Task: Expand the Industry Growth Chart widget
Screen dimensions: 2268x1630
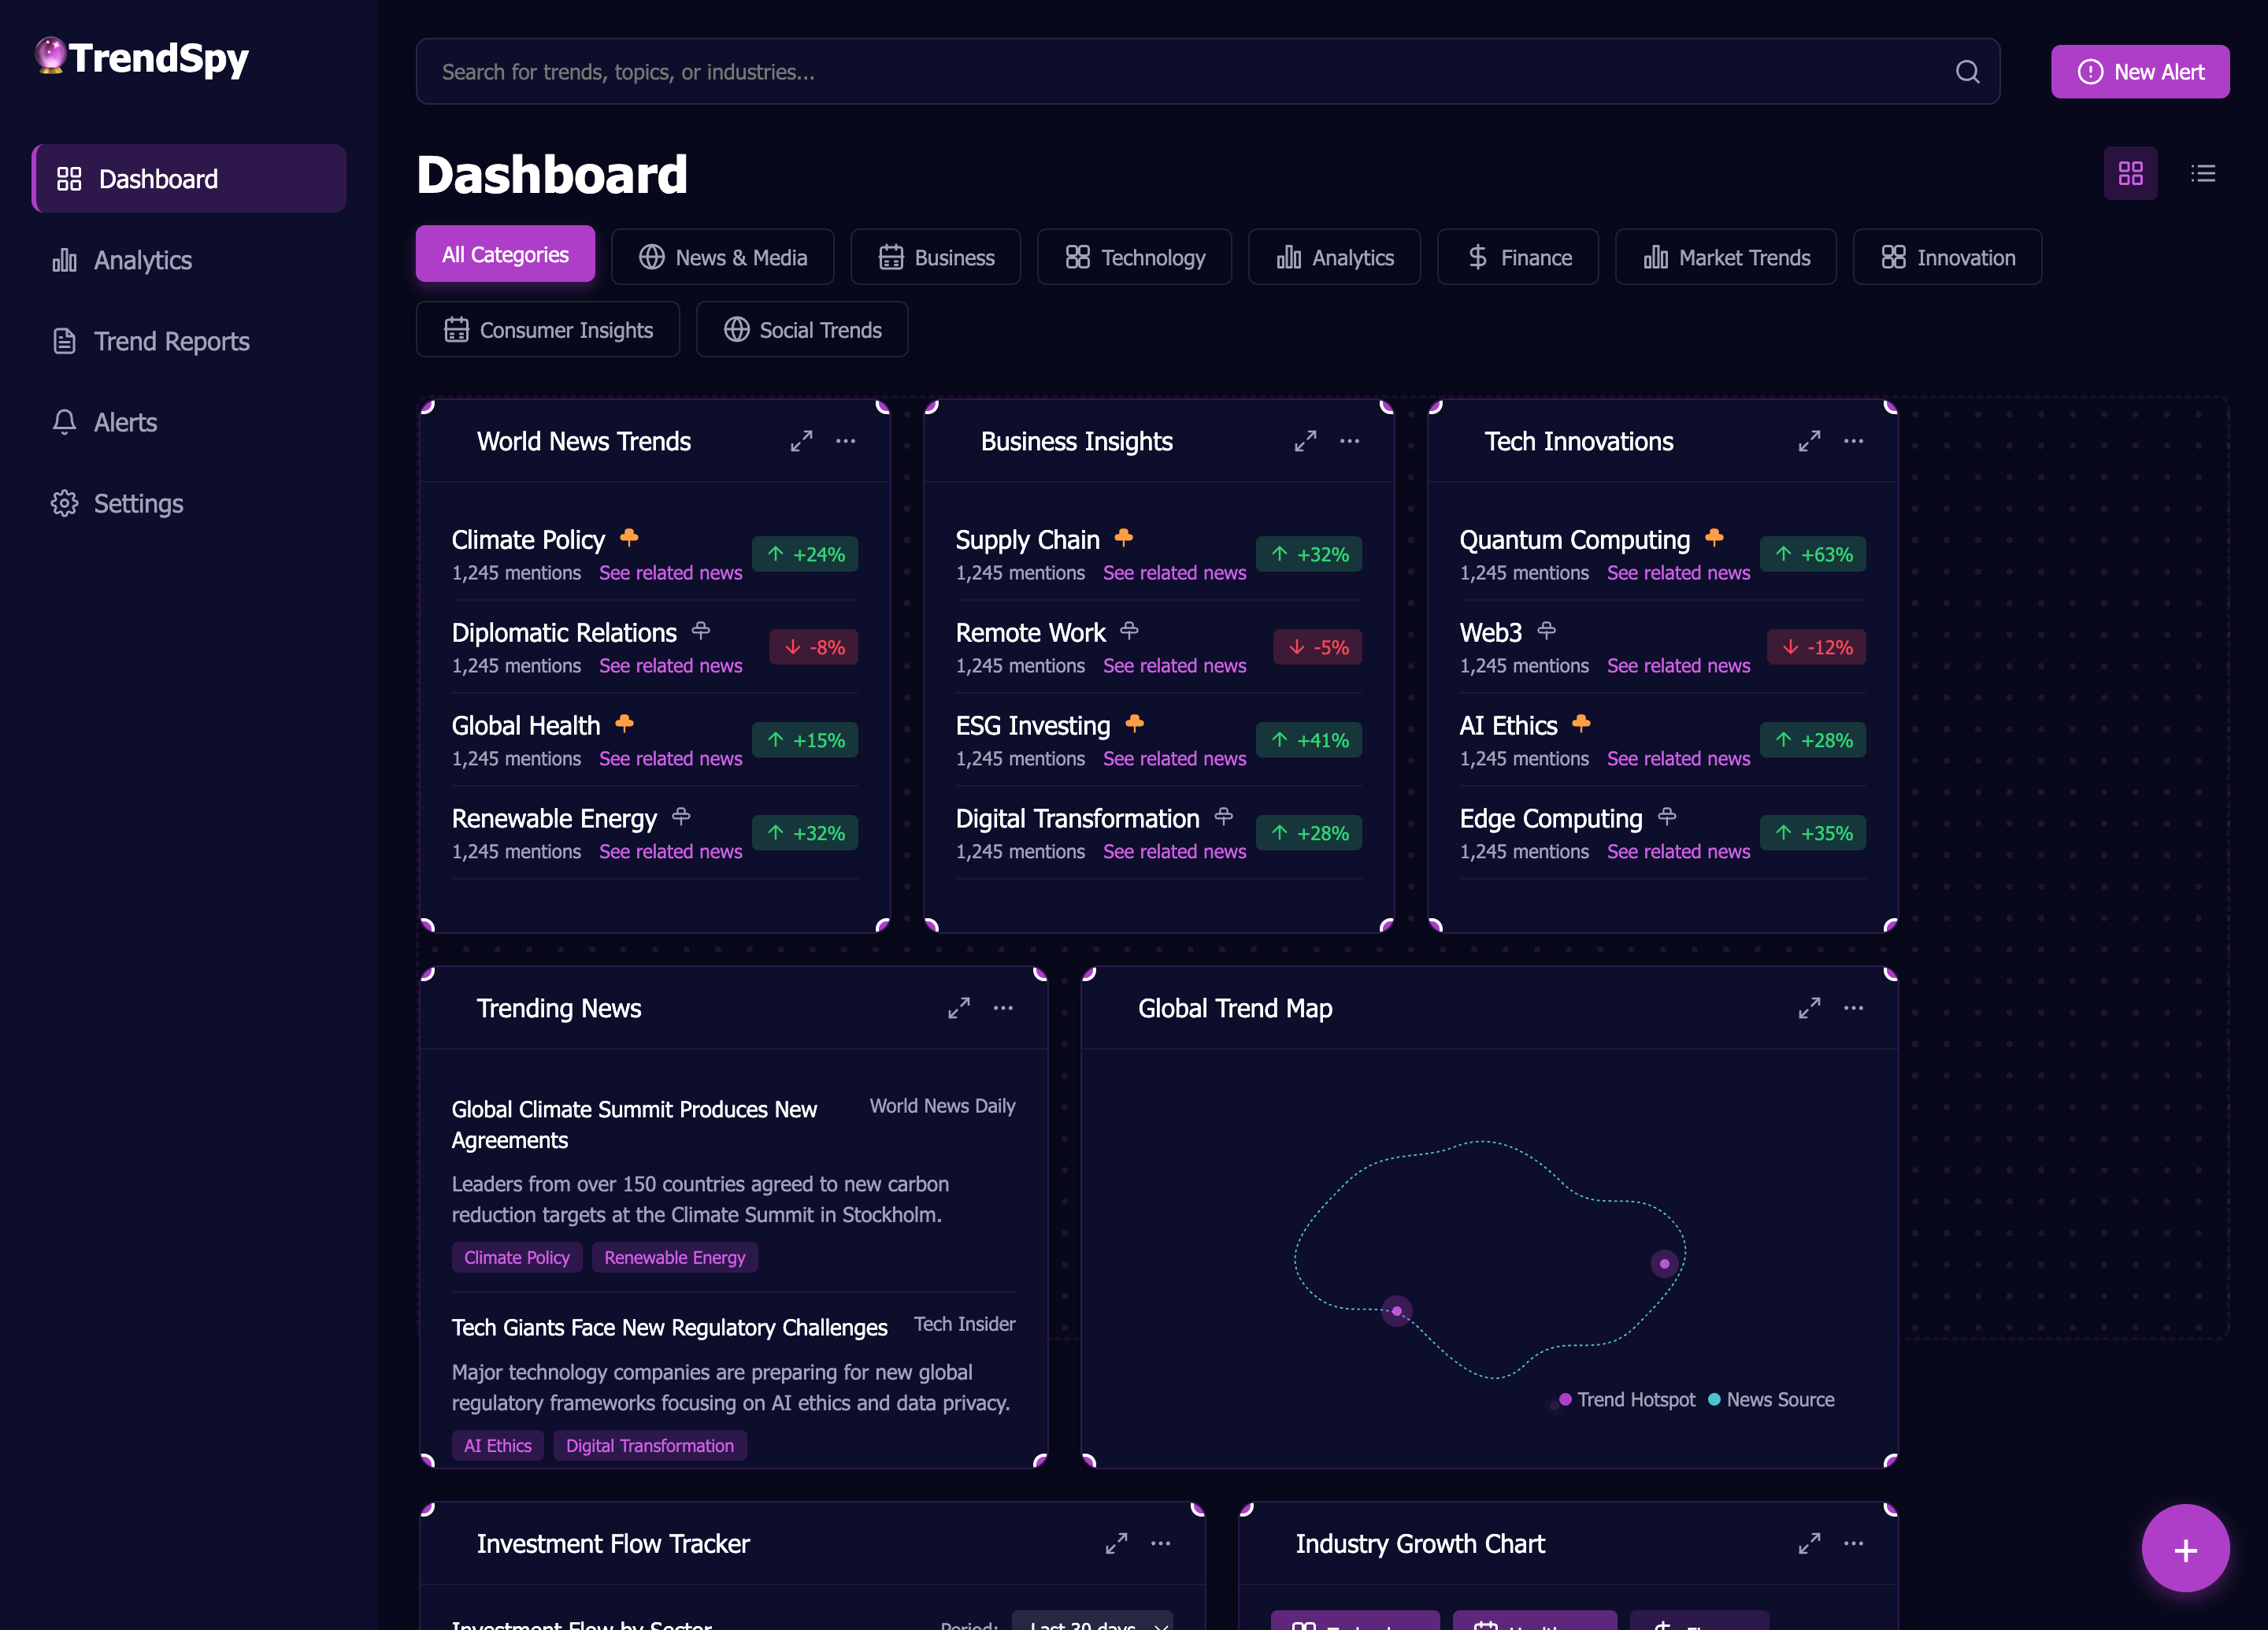Action: point(1809,1543)
